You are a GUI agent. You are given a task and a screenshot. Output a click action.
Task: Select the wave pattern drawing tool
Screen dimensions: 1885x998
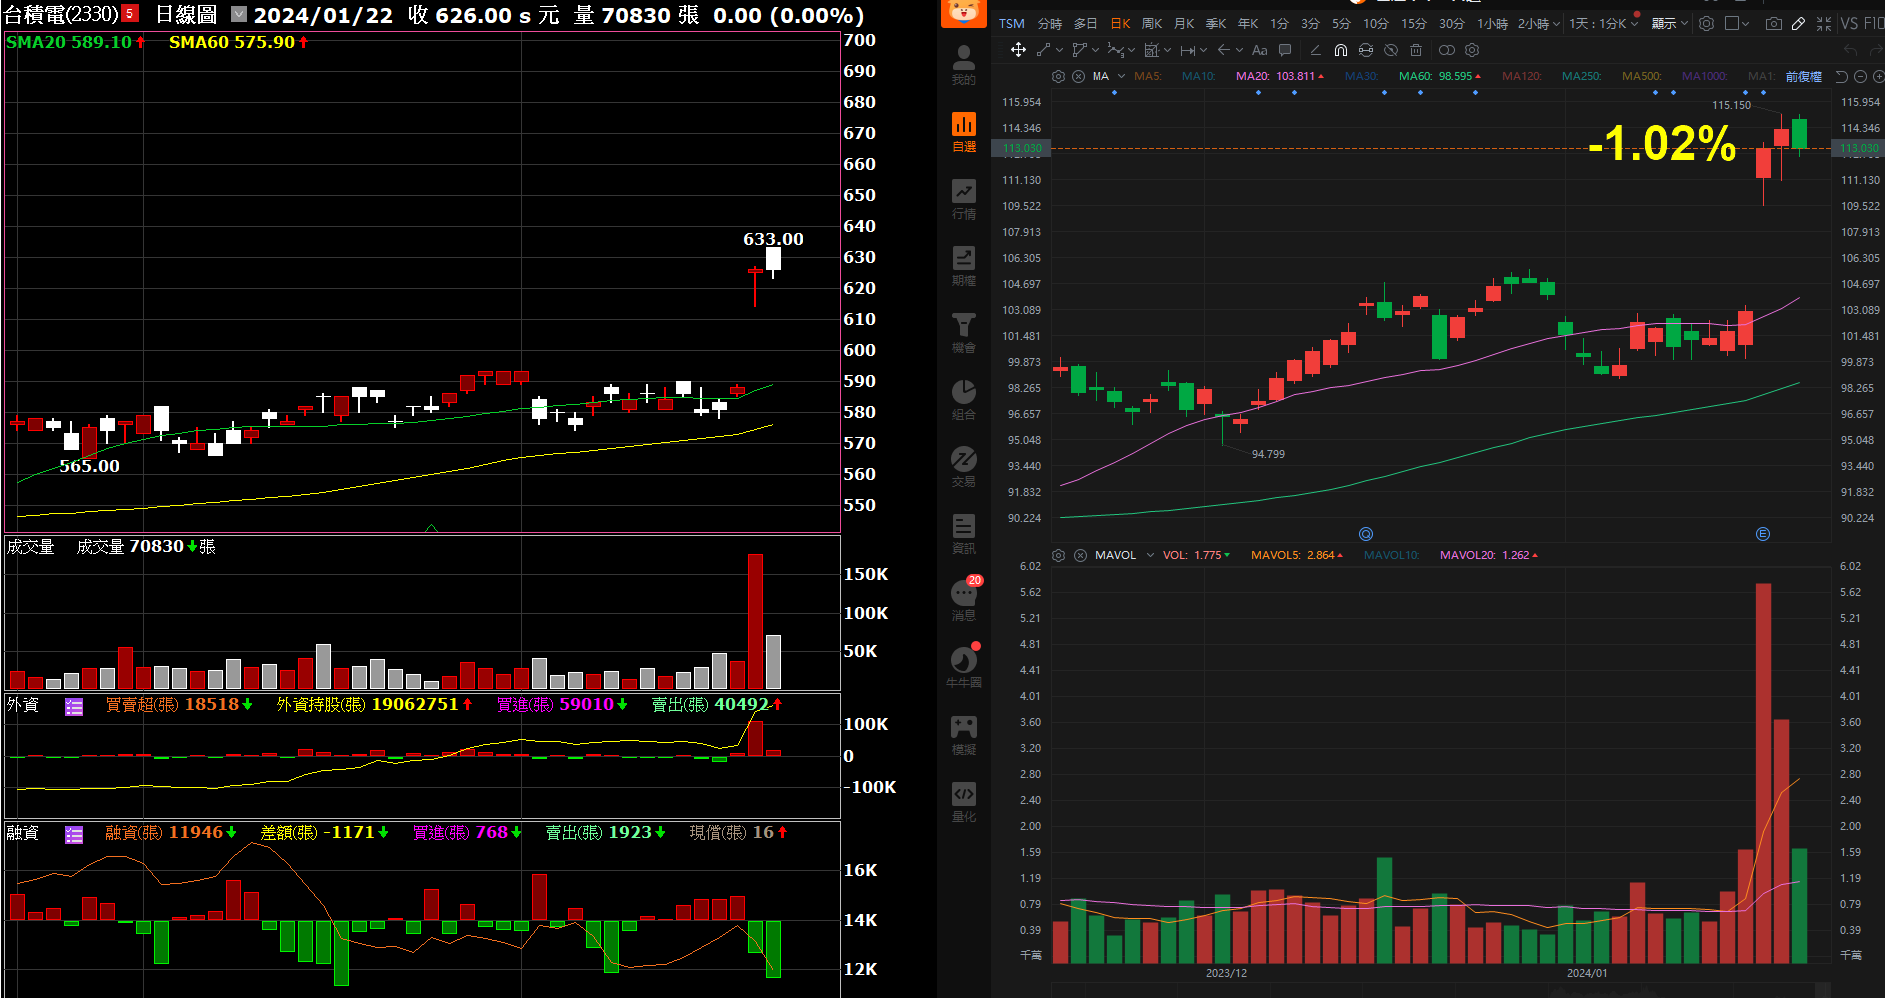point(1116,50)
